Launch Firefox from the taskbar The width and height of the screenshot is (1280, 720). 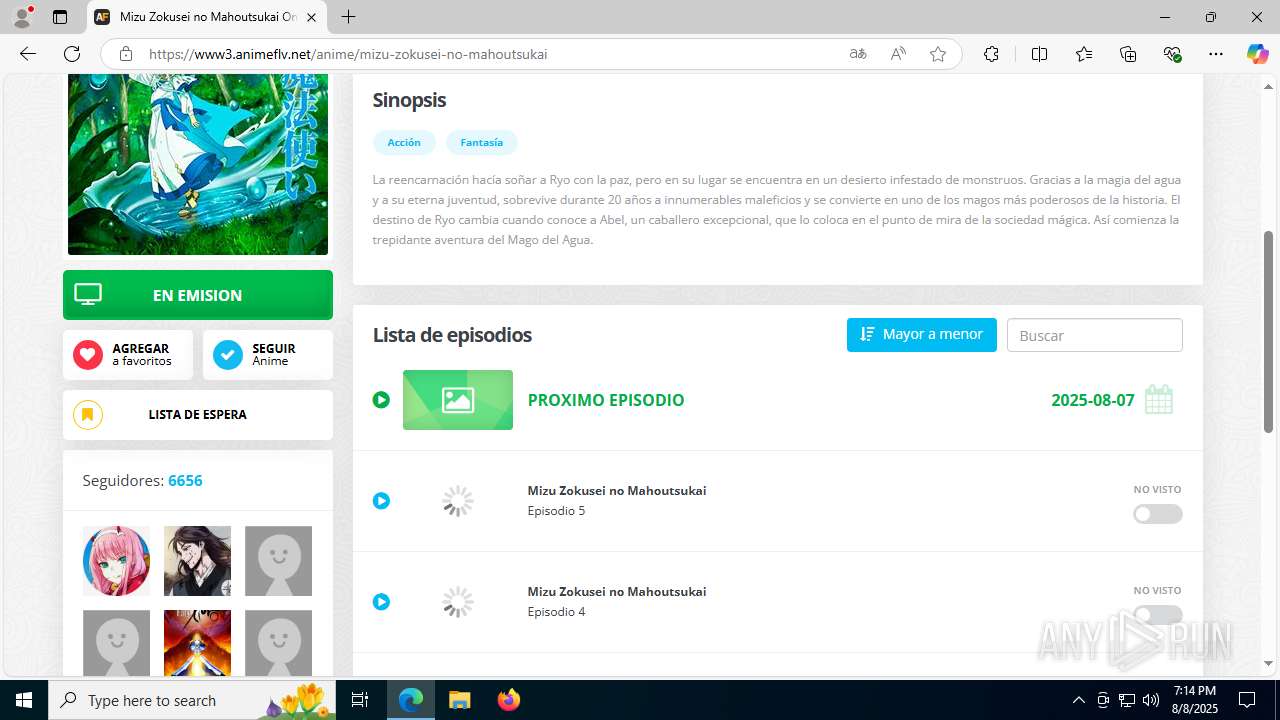point(509,700)
